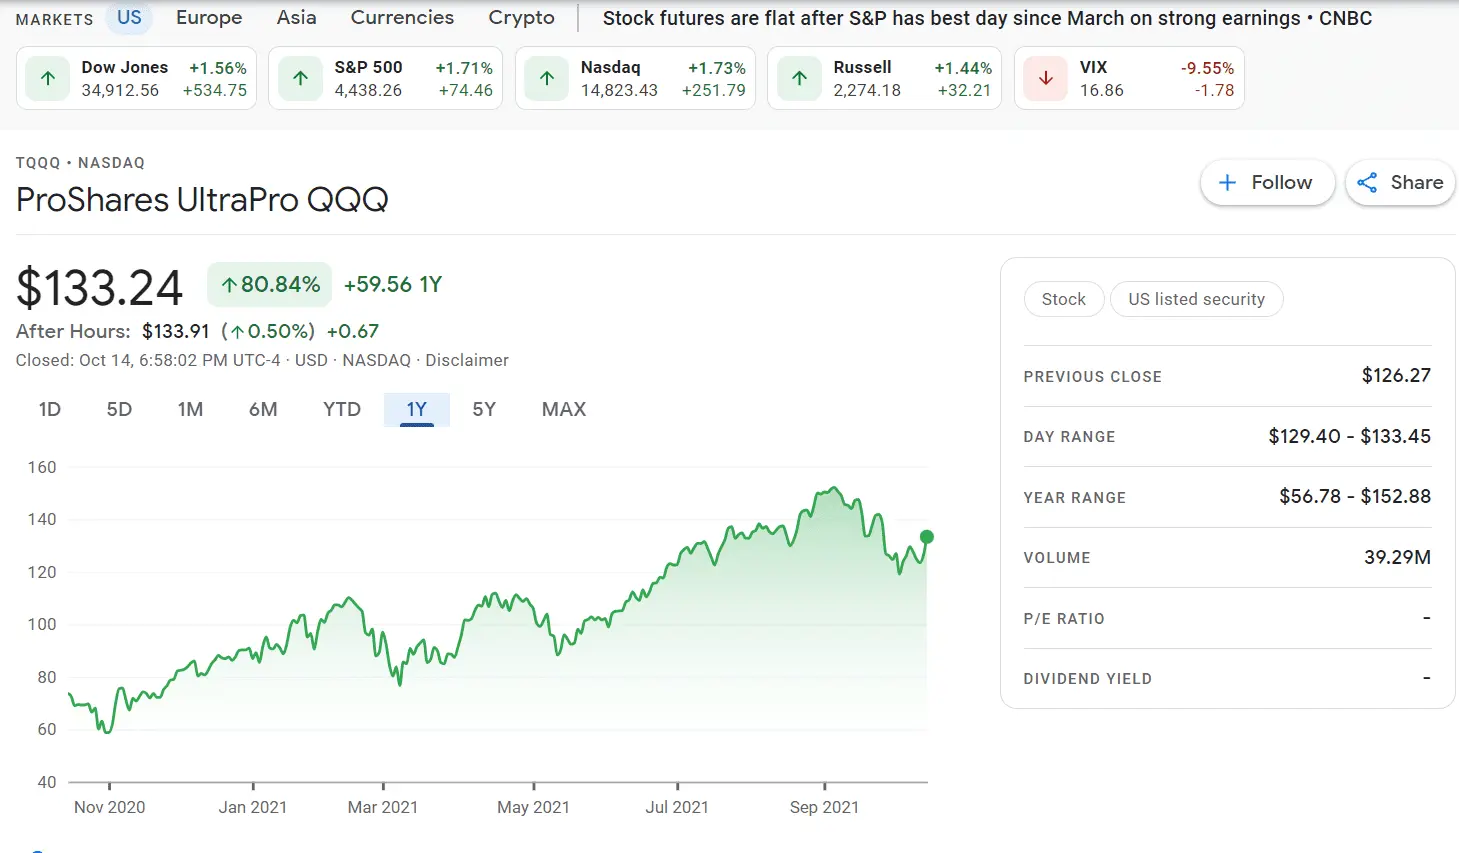Switch to the Europe markets tab
The width and height of the screenshot is (1459, 853).
tap(209, 18)
